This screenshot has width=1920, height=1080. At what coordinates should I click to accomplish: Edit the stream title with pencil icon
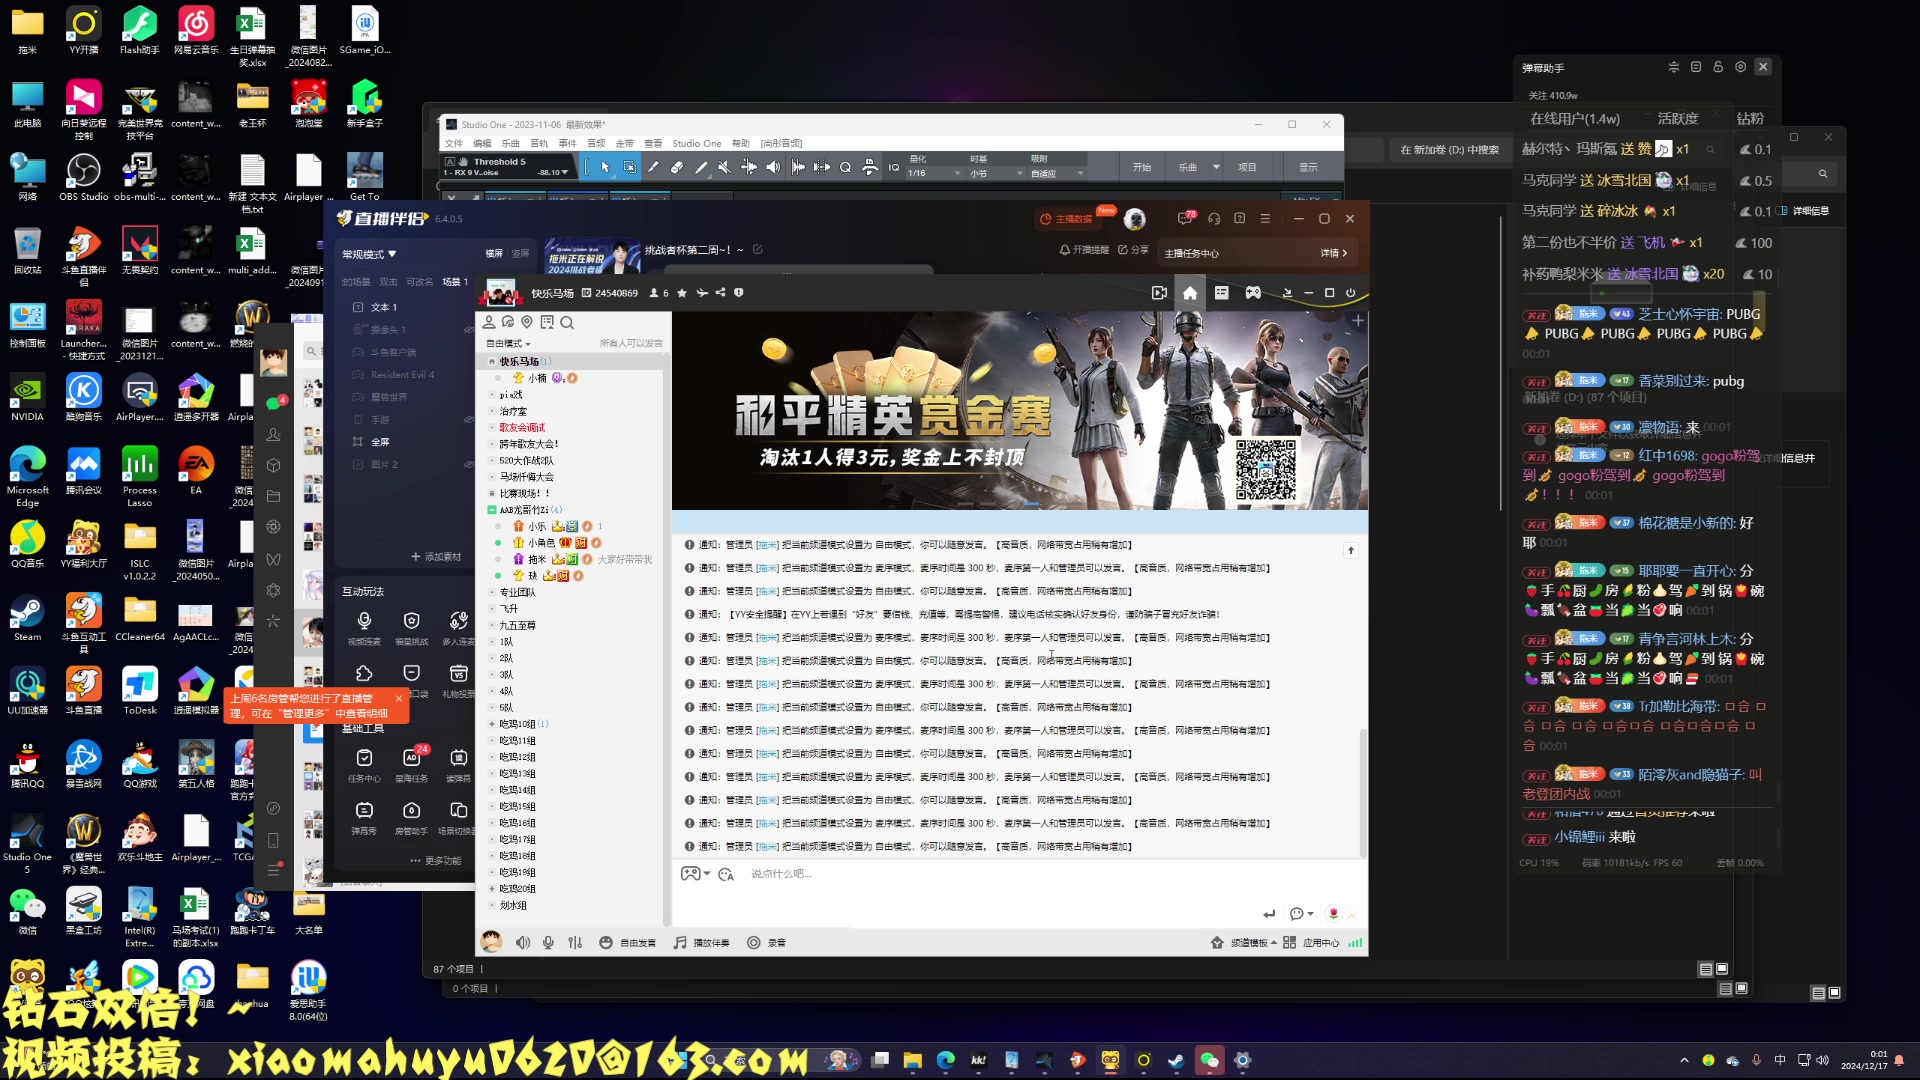click(x=757, y=250)
